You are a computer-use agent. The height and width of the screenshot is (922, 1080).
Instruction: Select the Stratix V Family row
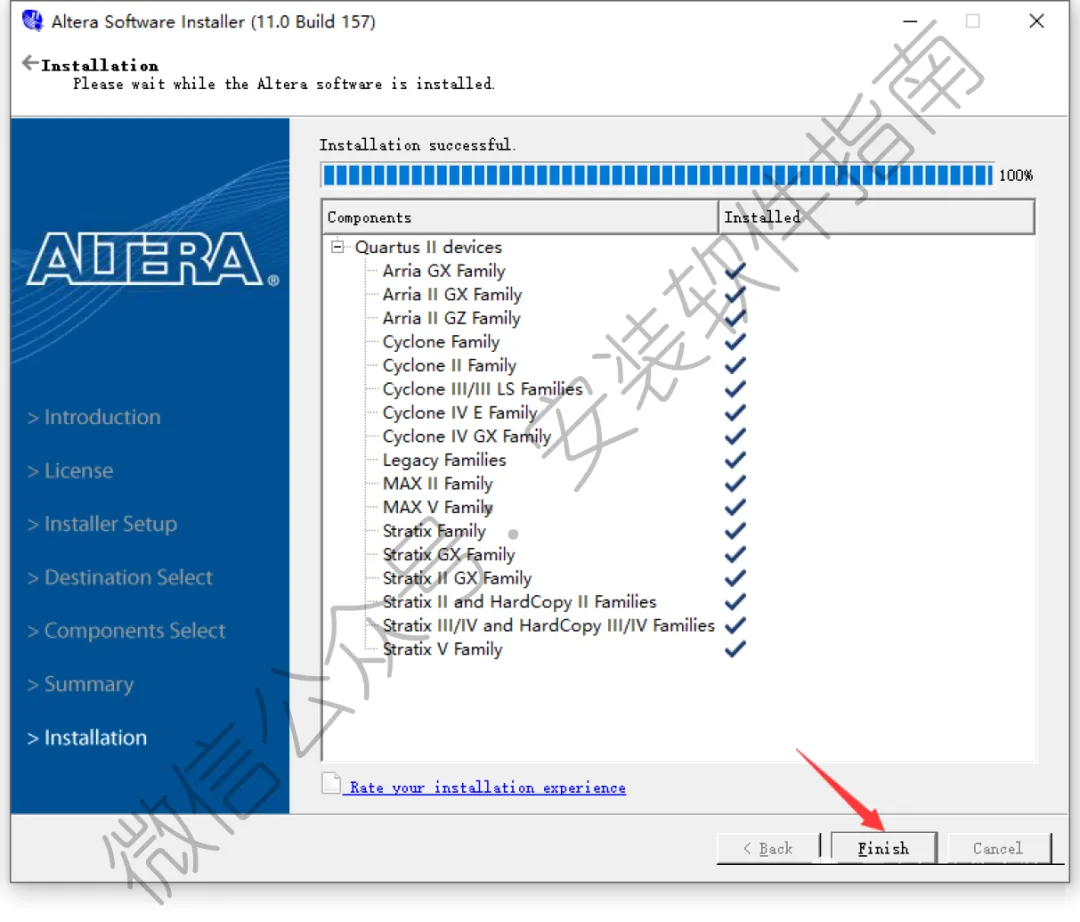pos(443,649)
